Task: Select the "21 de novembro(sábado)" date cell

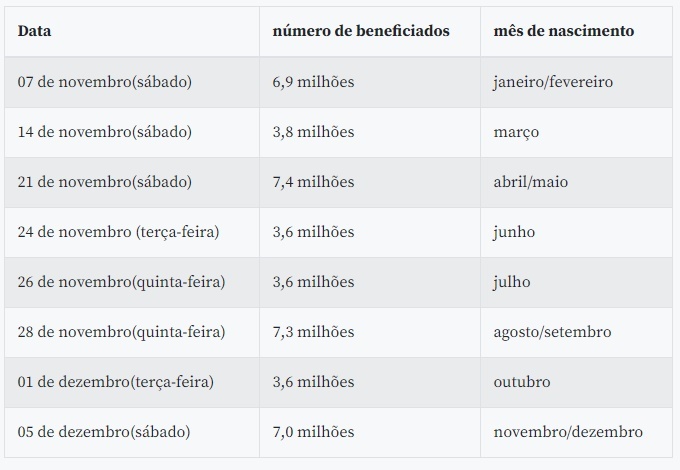Action: [104, 182]
